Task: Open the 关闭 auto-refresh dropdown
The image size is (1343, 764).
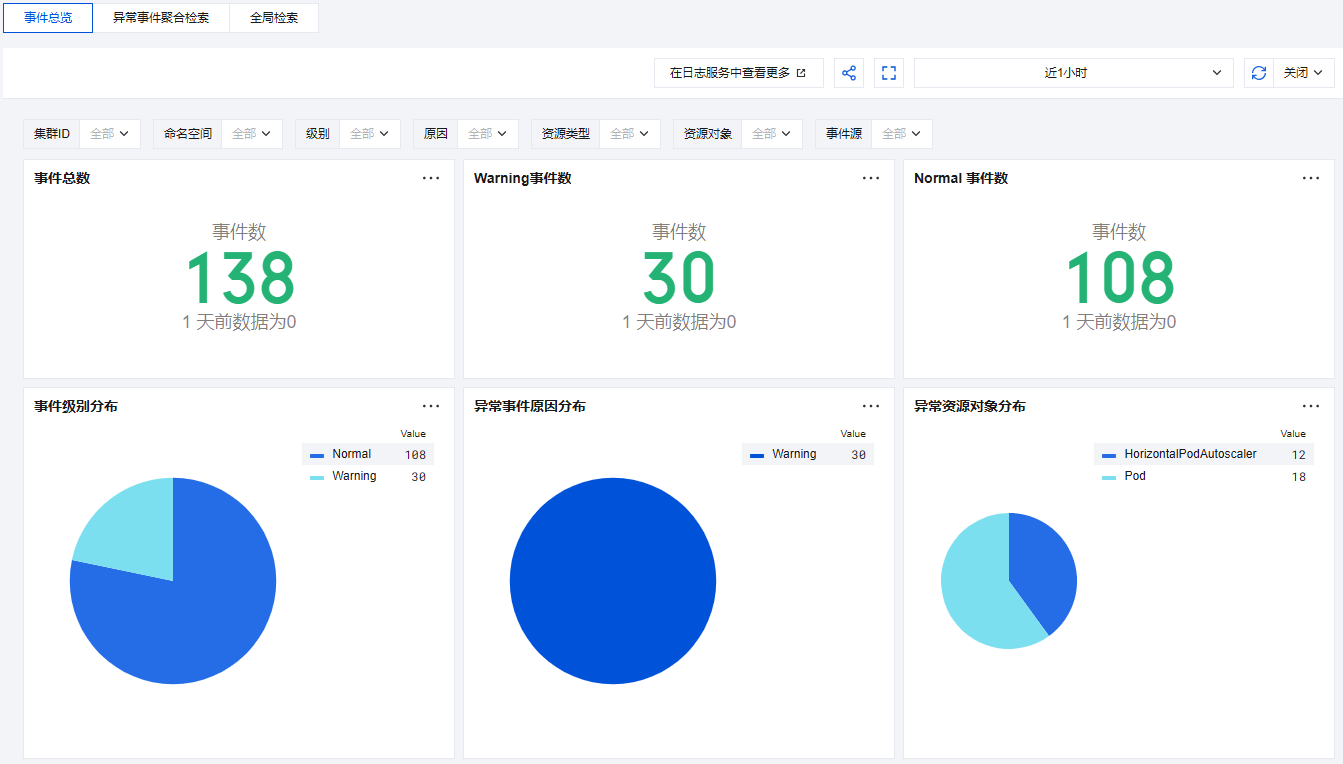Action: tap(1303, 73)
